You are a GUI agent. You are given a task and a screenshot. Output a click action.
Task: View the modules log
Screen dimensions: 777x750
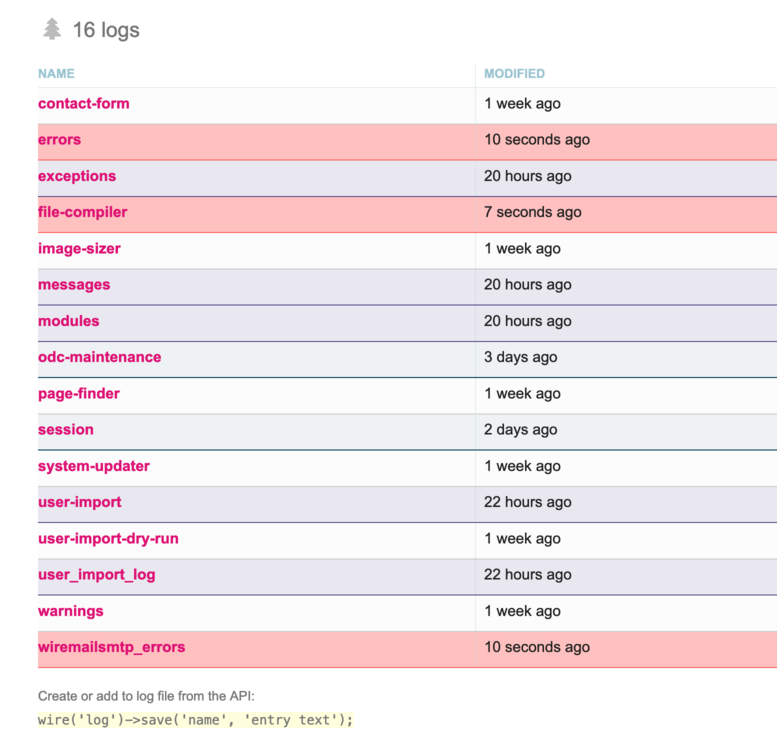point(69,321)
